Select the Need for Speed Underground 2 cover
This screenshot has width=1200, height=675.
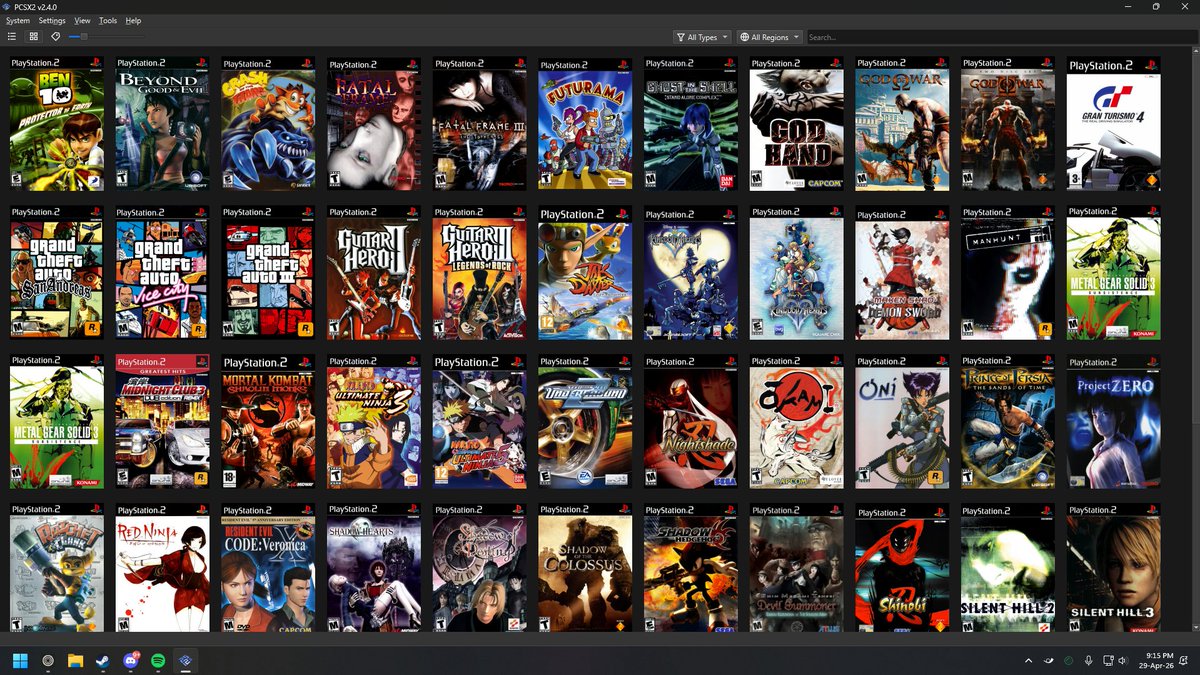click(x=585, y=422)
